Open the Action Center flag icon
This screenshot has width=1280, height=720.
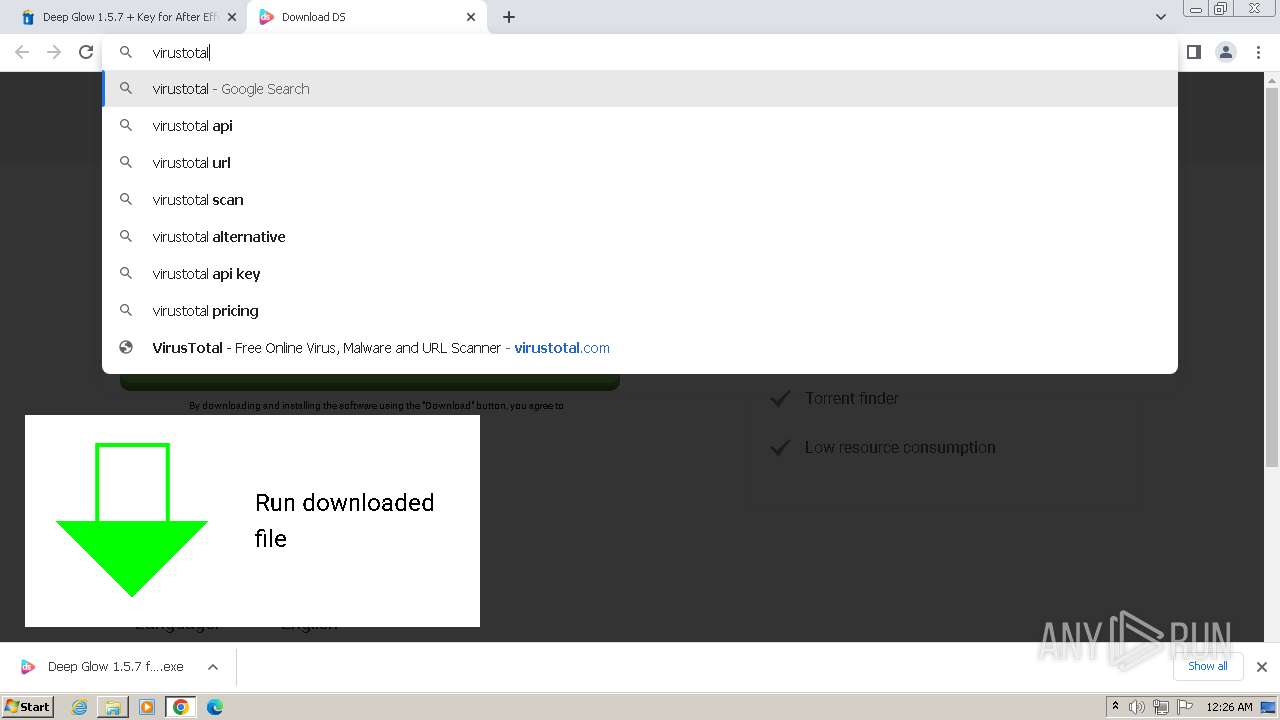1185,707
